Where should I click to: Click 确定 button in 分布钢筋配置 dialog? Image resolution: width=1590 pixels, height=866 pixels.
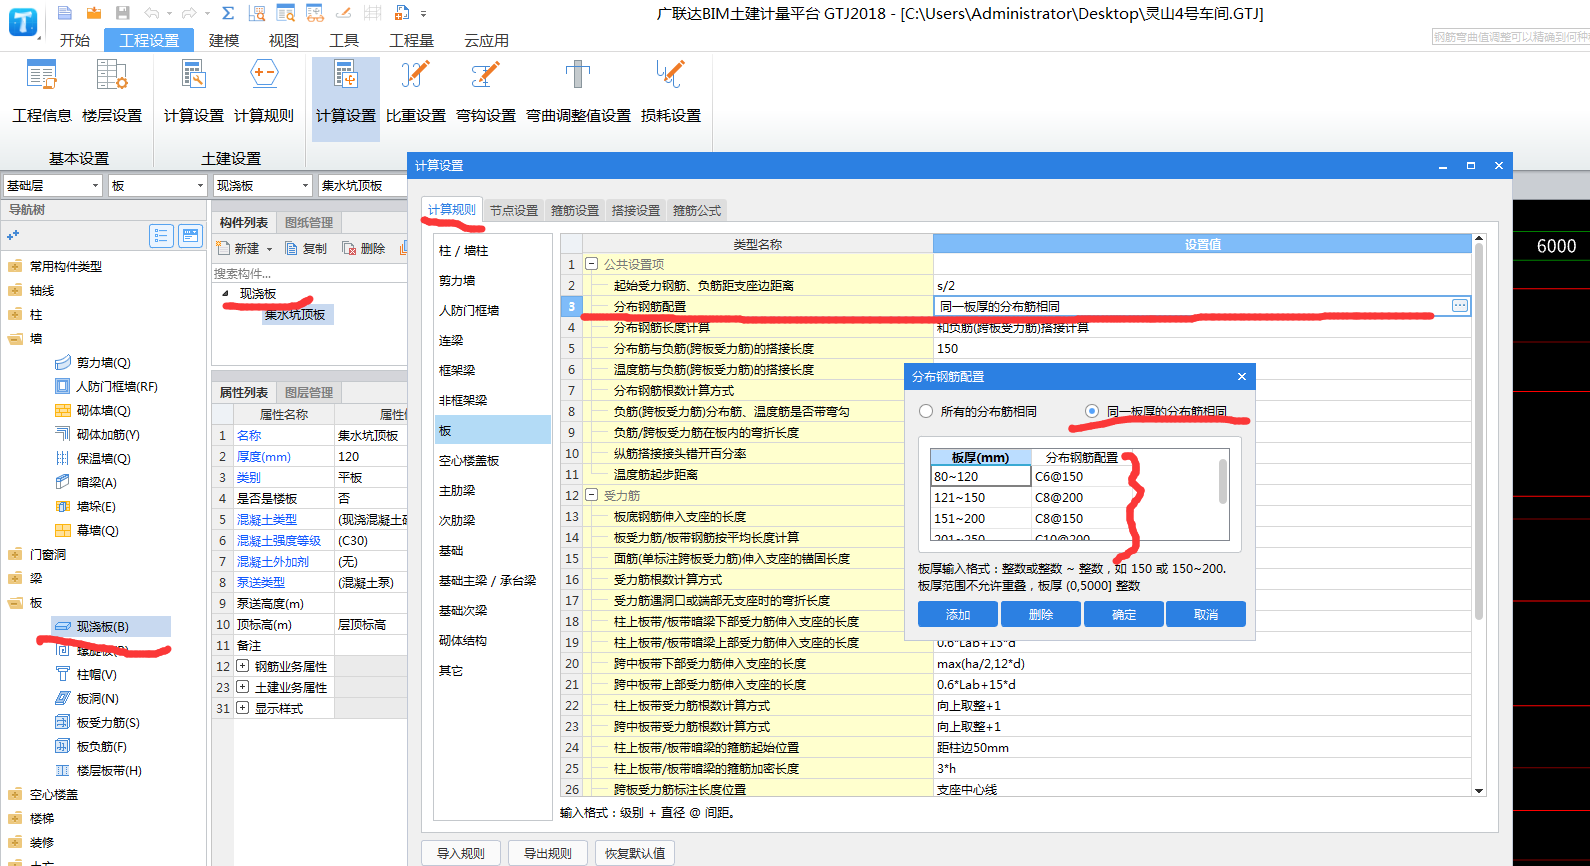[x=1124, y=614]
